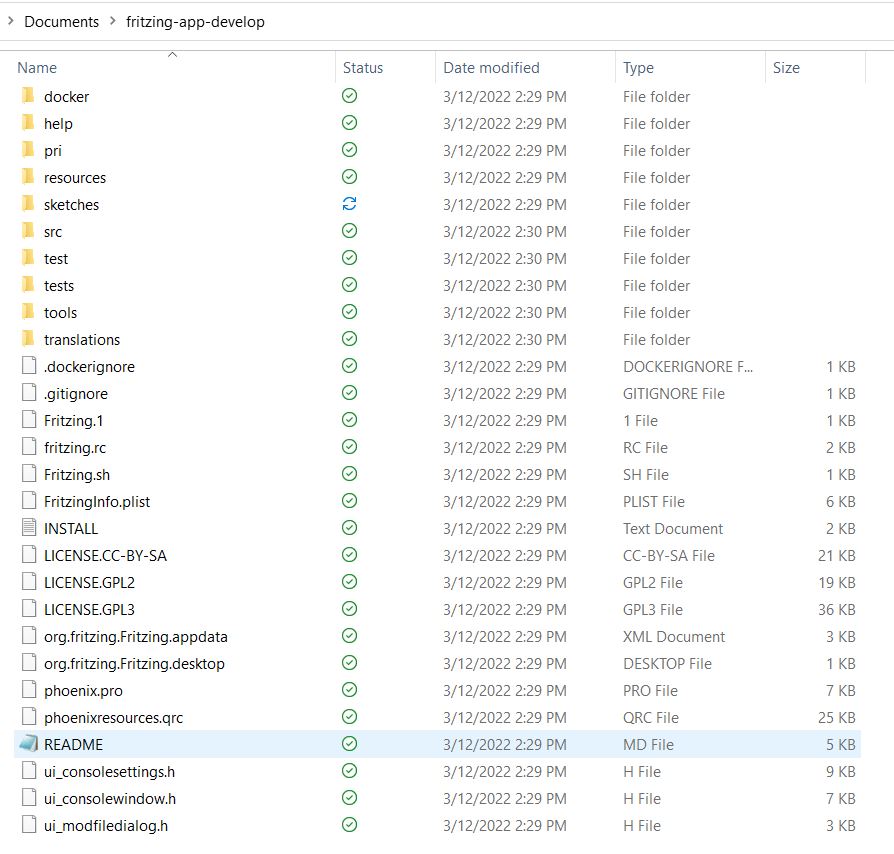Select the phoenixresources.qrc file

tap(113, 717)
